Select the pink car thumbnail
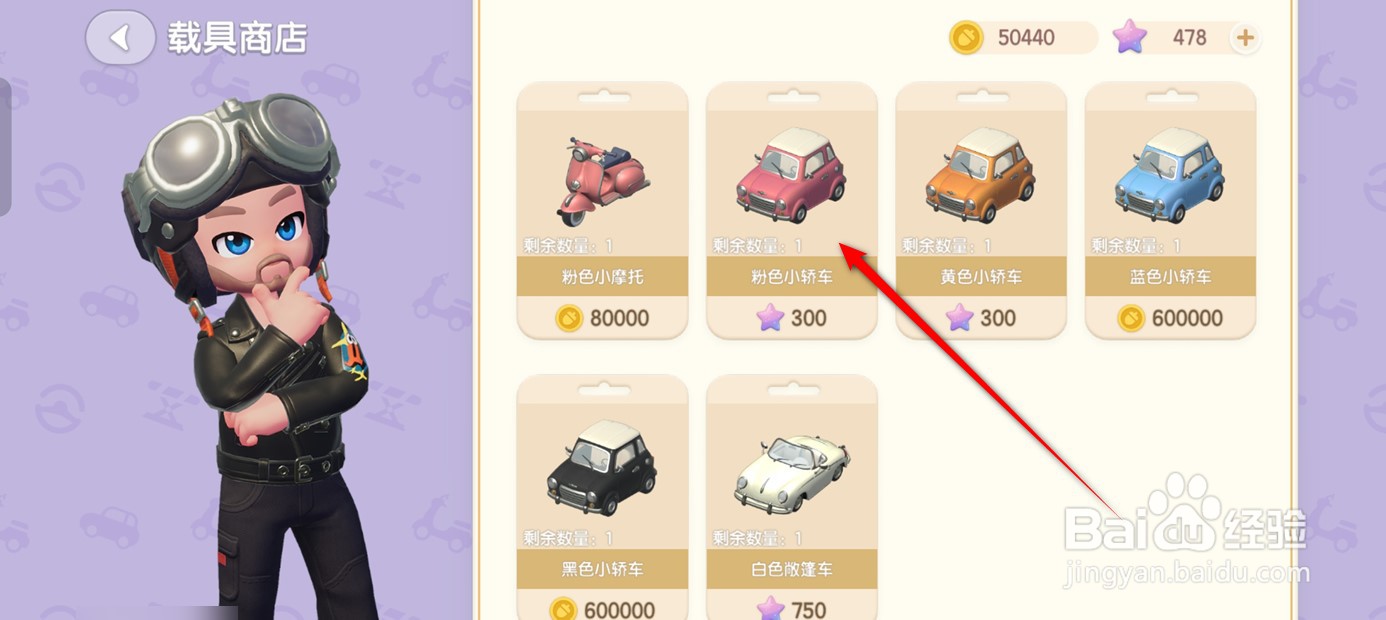This screenshot has width=1386, height=620. click(x=791, y=176)
